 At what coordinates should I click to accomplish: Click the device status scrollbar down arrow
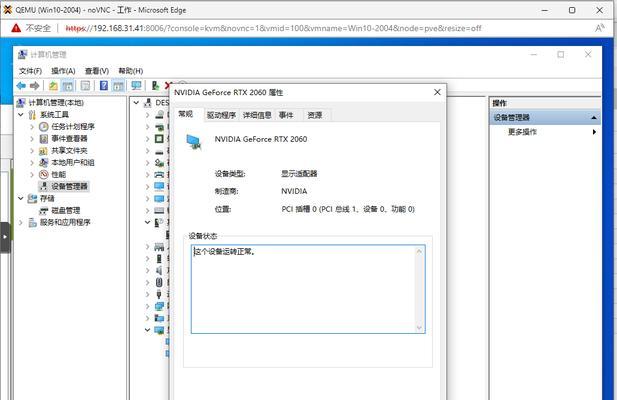point(419,328)
